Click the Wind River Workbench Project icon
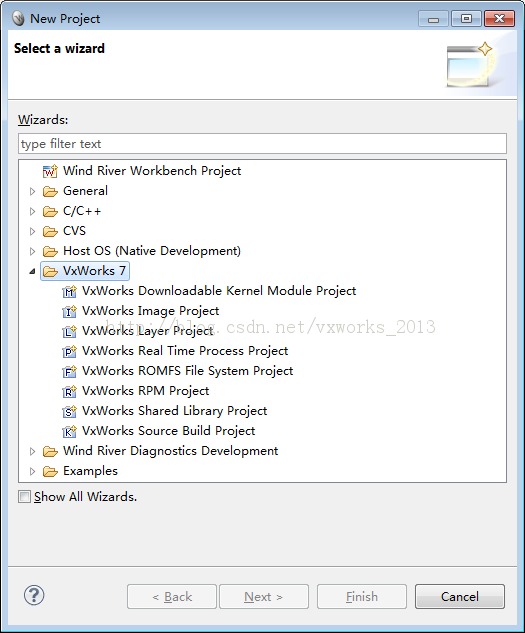 pyautogui.click(x=50, y=171)
